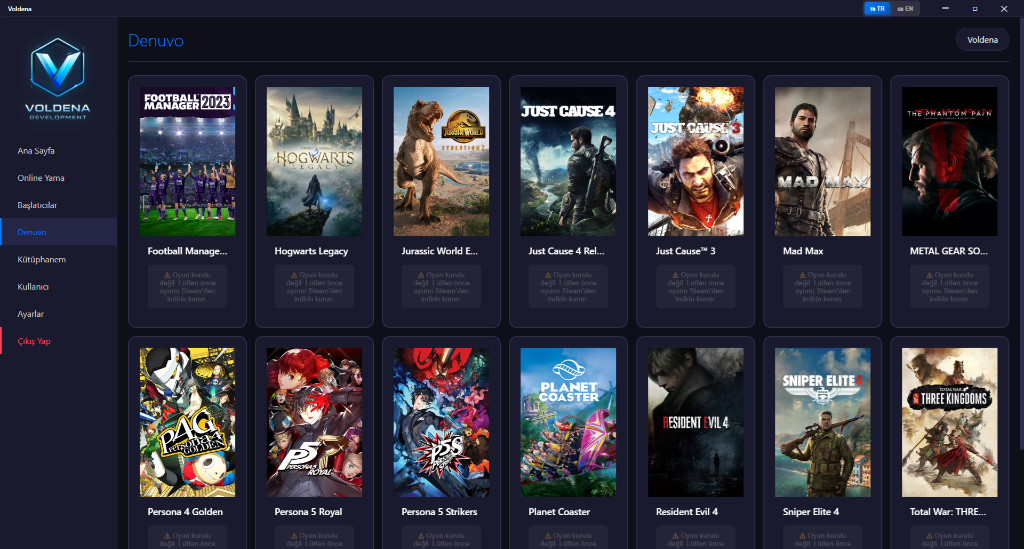Open the Ana Sayfa page
1024x549 pixels.
pyautogui.click(x=59, y=151)
